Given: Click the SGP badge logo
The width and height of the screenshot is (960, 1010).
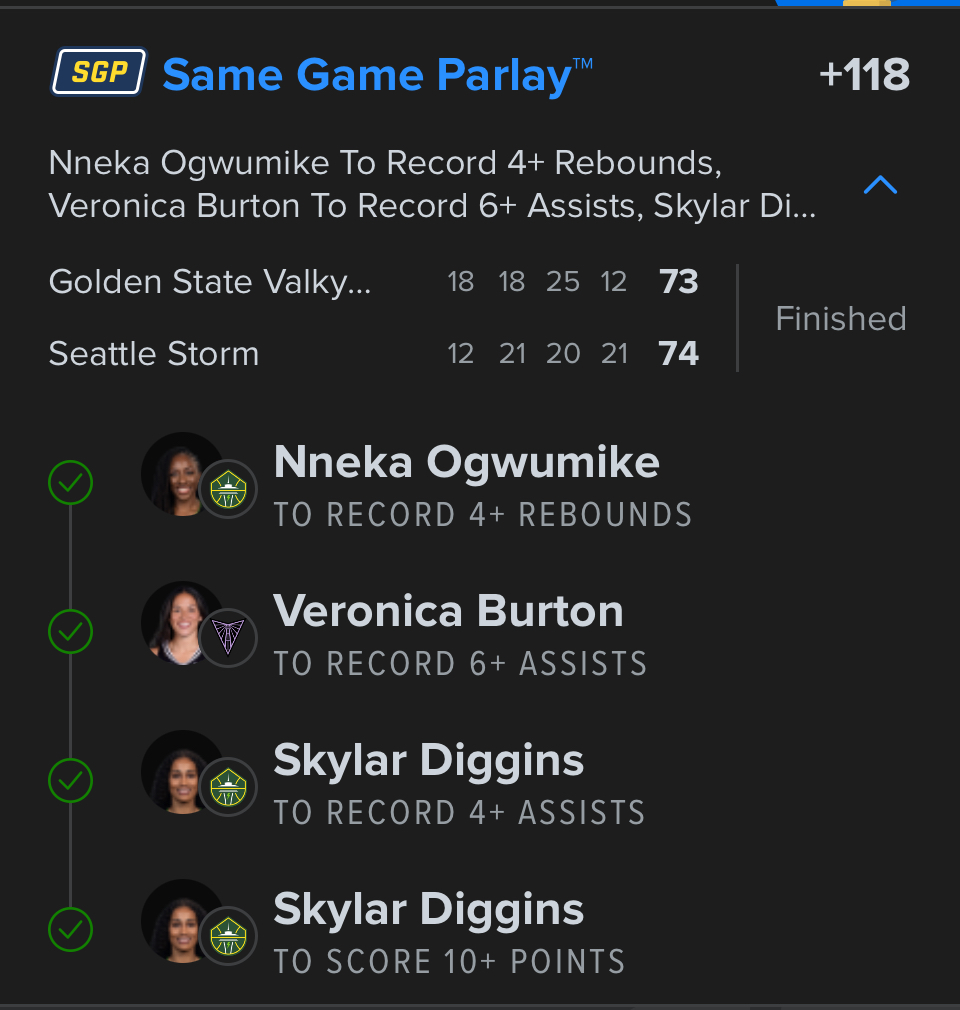Looking at the screenshot, I should 99,73.
